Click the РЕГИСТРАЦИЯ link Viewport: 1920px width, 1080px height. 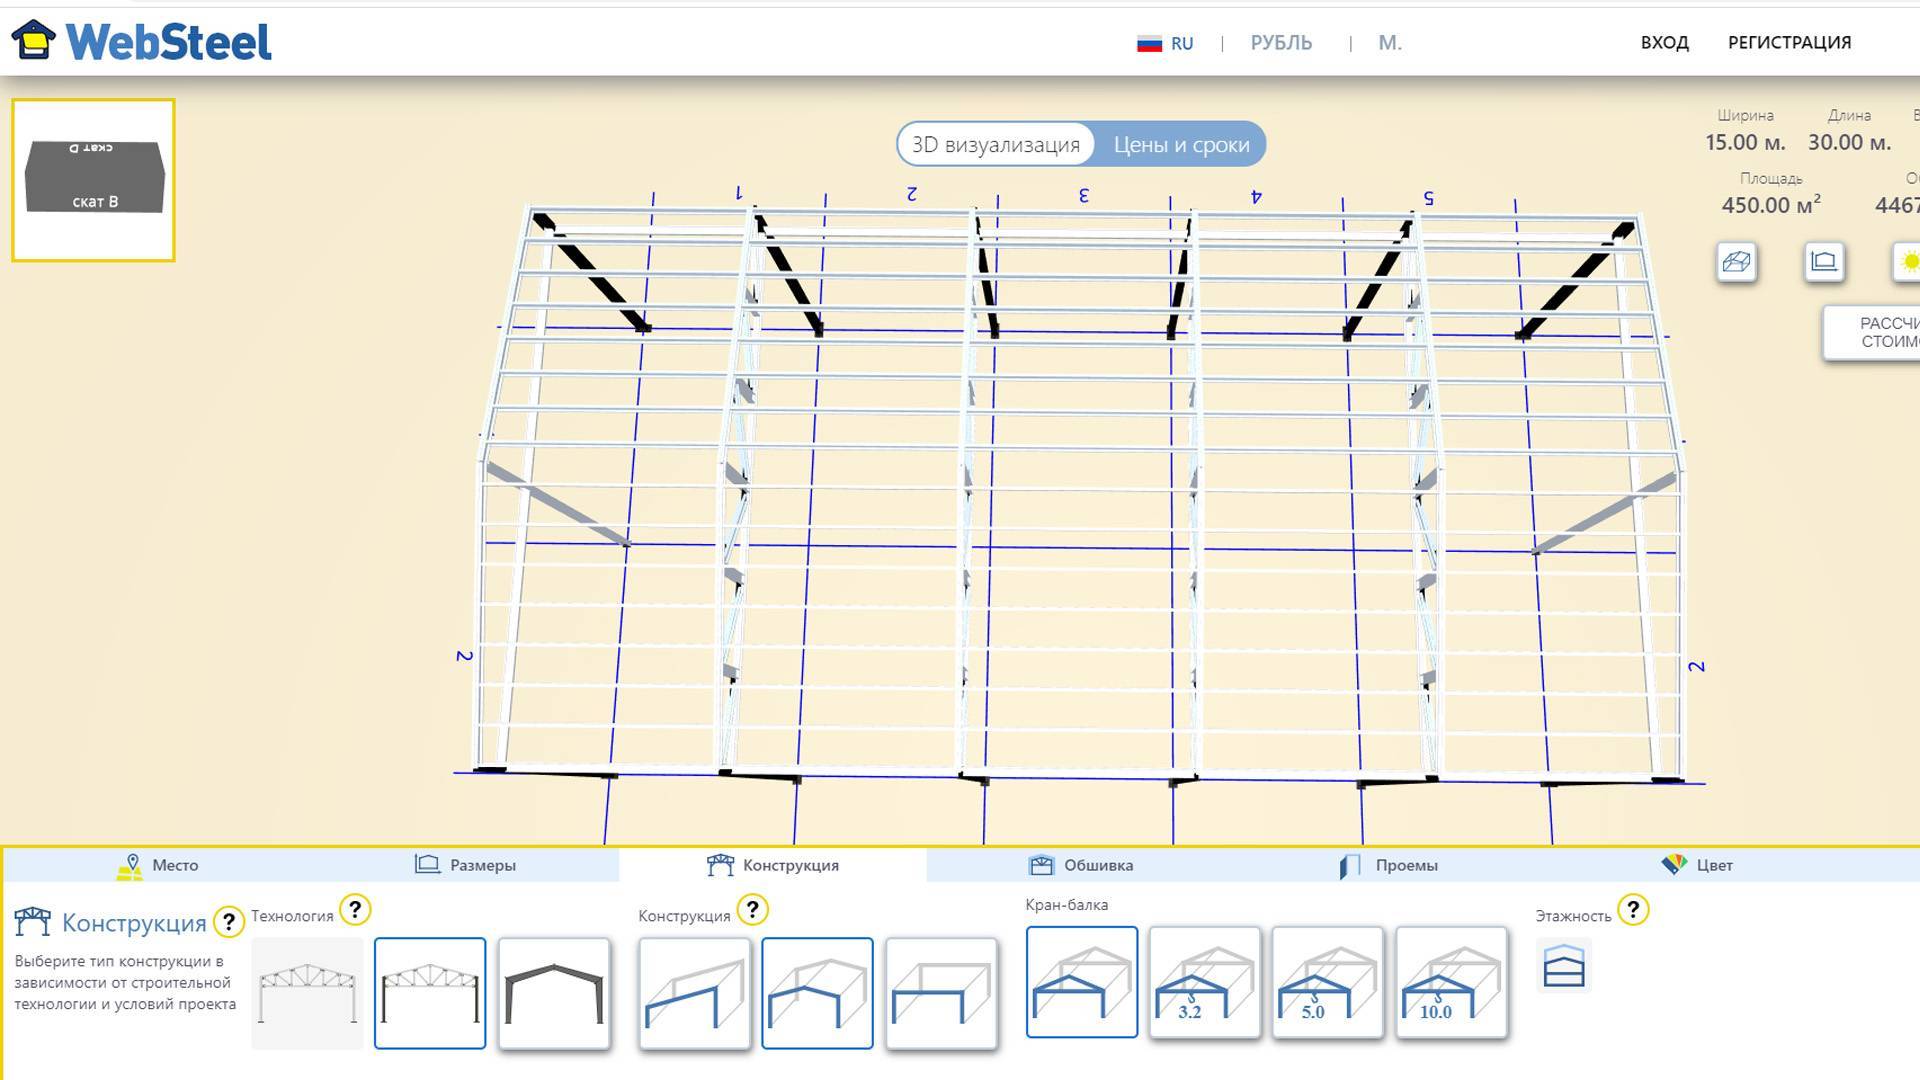click(1789, 43)
